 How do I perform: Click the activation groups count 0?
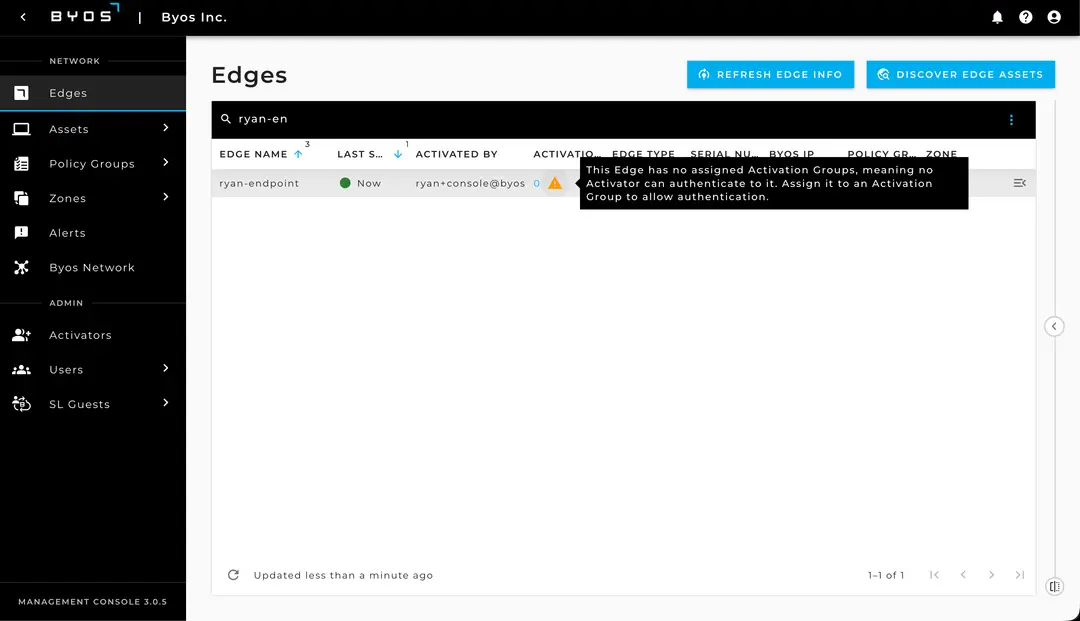click(537, 183)
